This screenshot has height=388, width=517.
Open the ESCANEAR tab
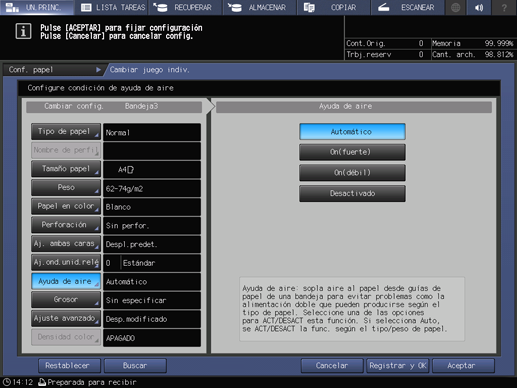pyautogui.click(x=408, y=7)
